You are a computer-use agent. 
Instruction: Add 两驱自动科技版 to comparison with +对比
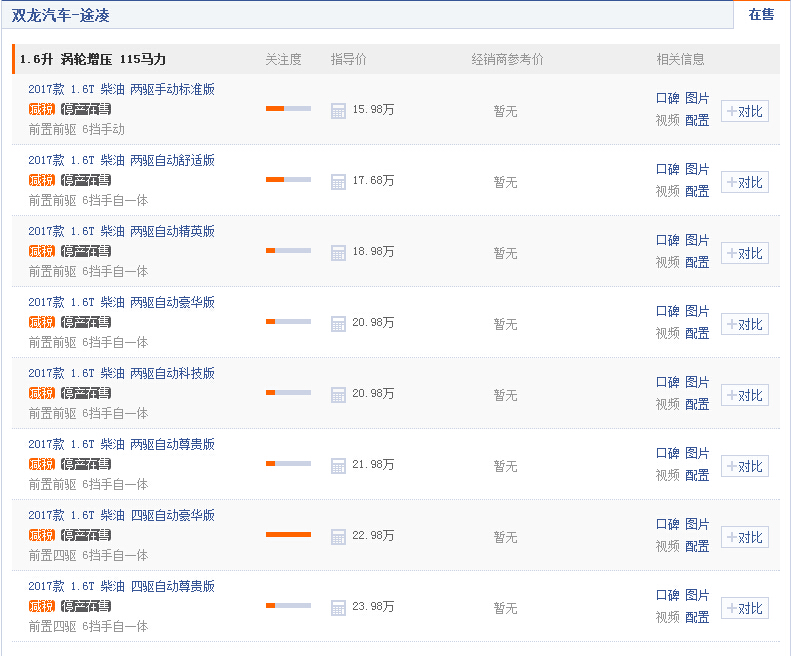click(x=745, y=396)
